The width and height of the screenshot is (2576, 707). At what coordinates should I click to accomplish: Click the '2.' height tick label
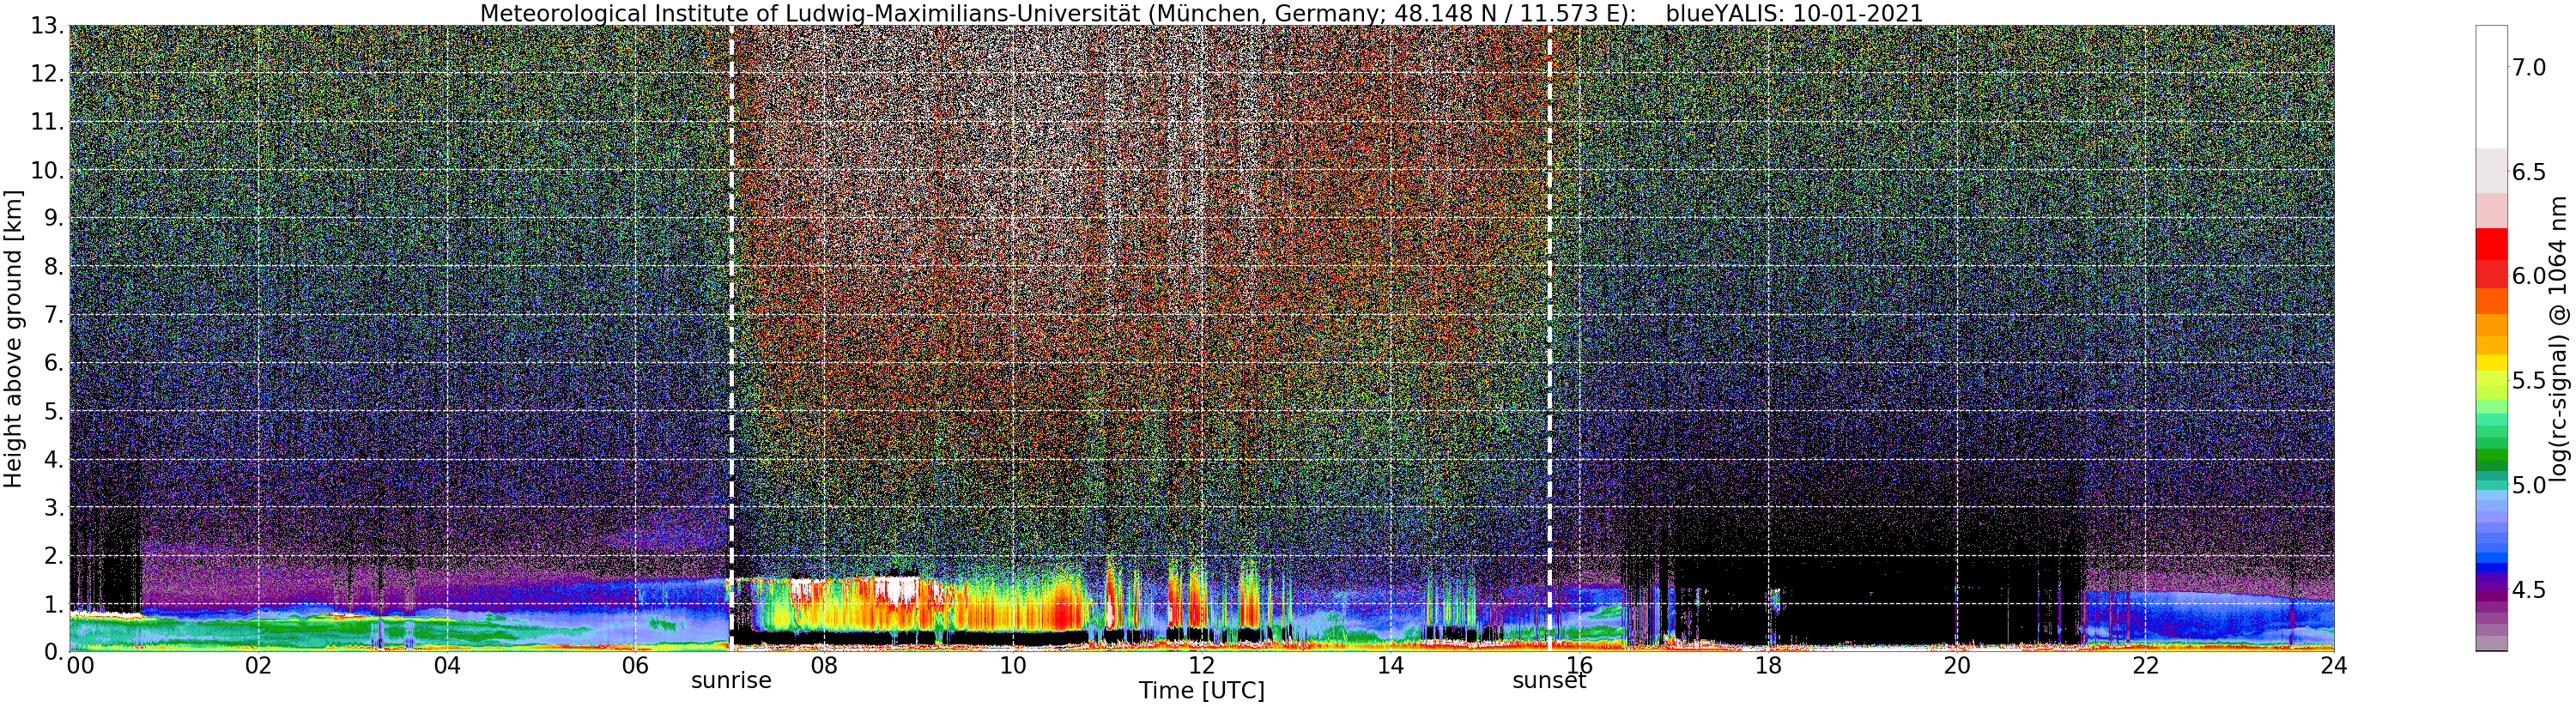pyautogui.click(x=53, y=555)
